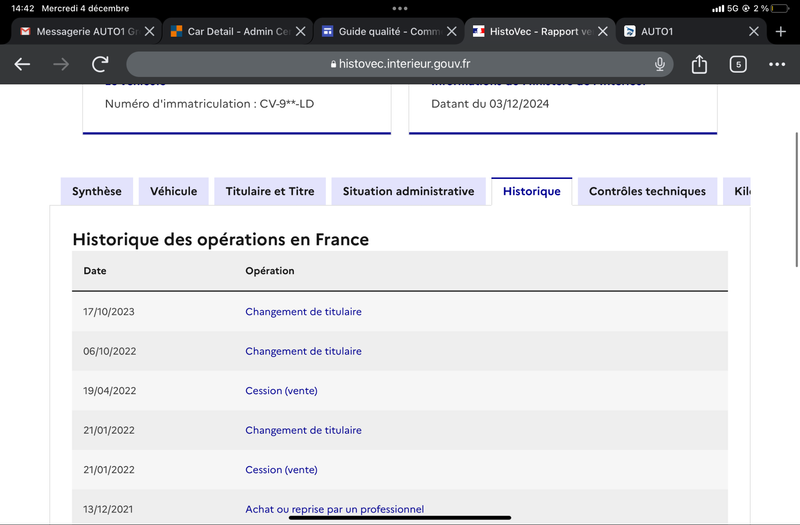Select the date 19/04/2022 cell
The width and height of the screenshot is (800, 525).
(109, 391)
